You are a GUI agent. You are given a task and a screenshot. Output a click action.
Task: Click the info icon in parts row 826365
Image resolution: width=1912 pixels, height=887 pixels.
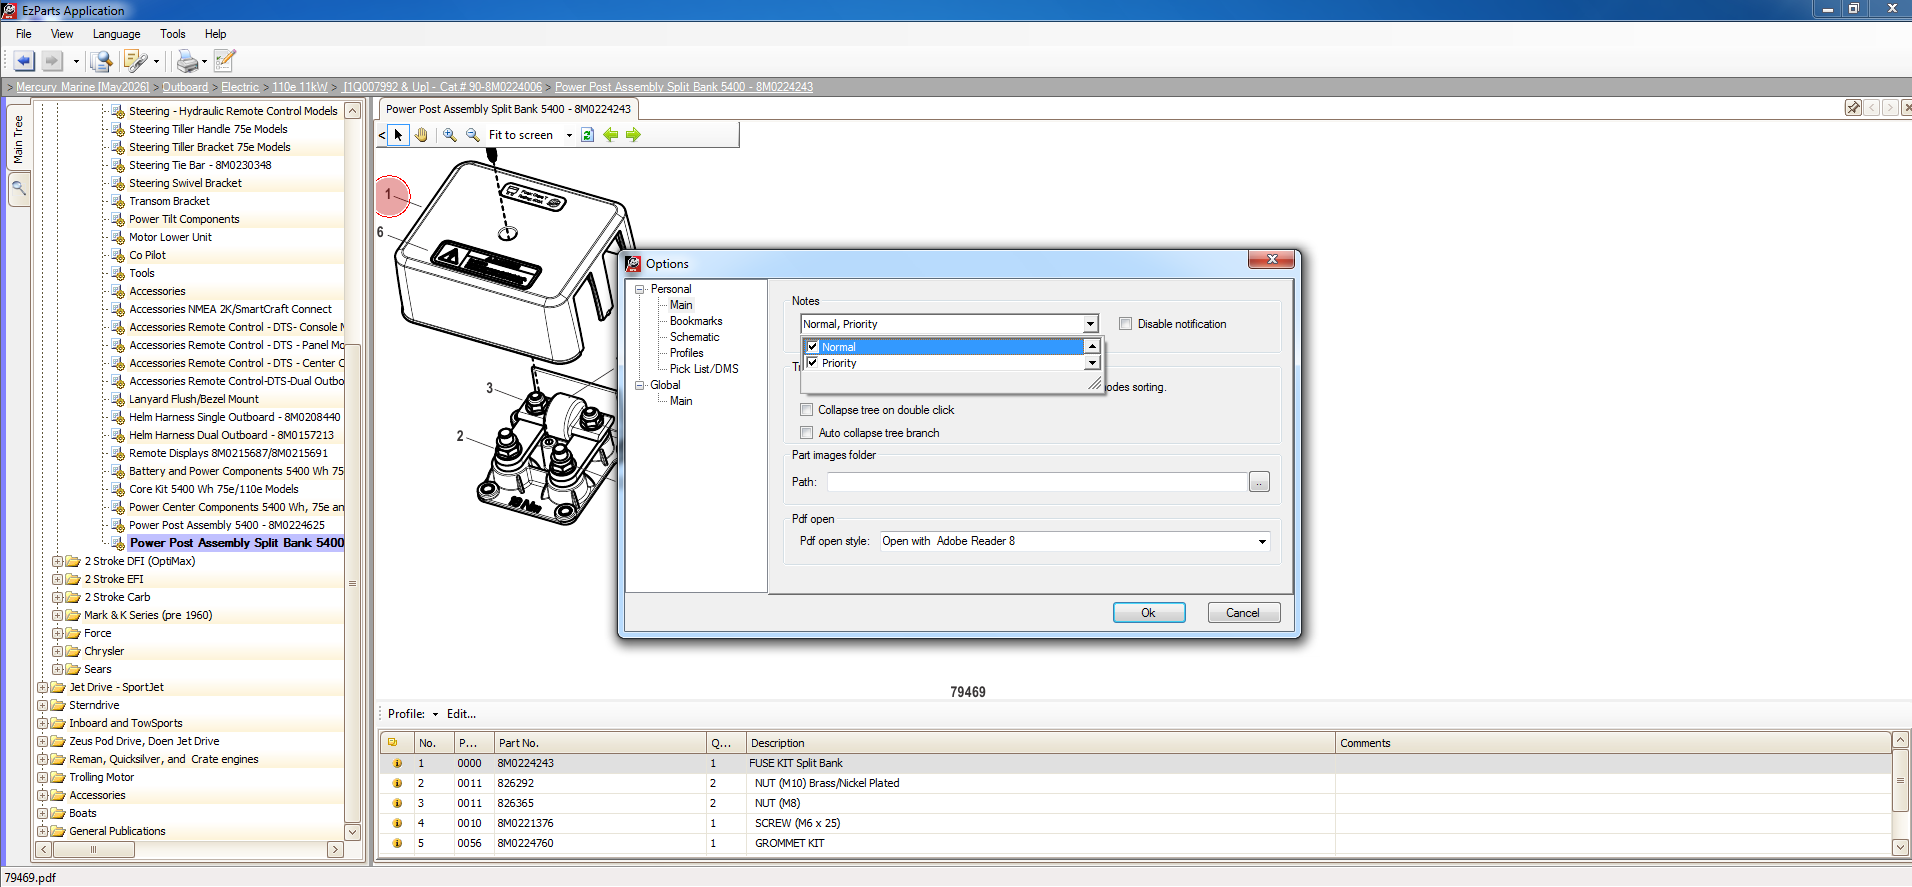pyautogui.click(x=397, y=803)
